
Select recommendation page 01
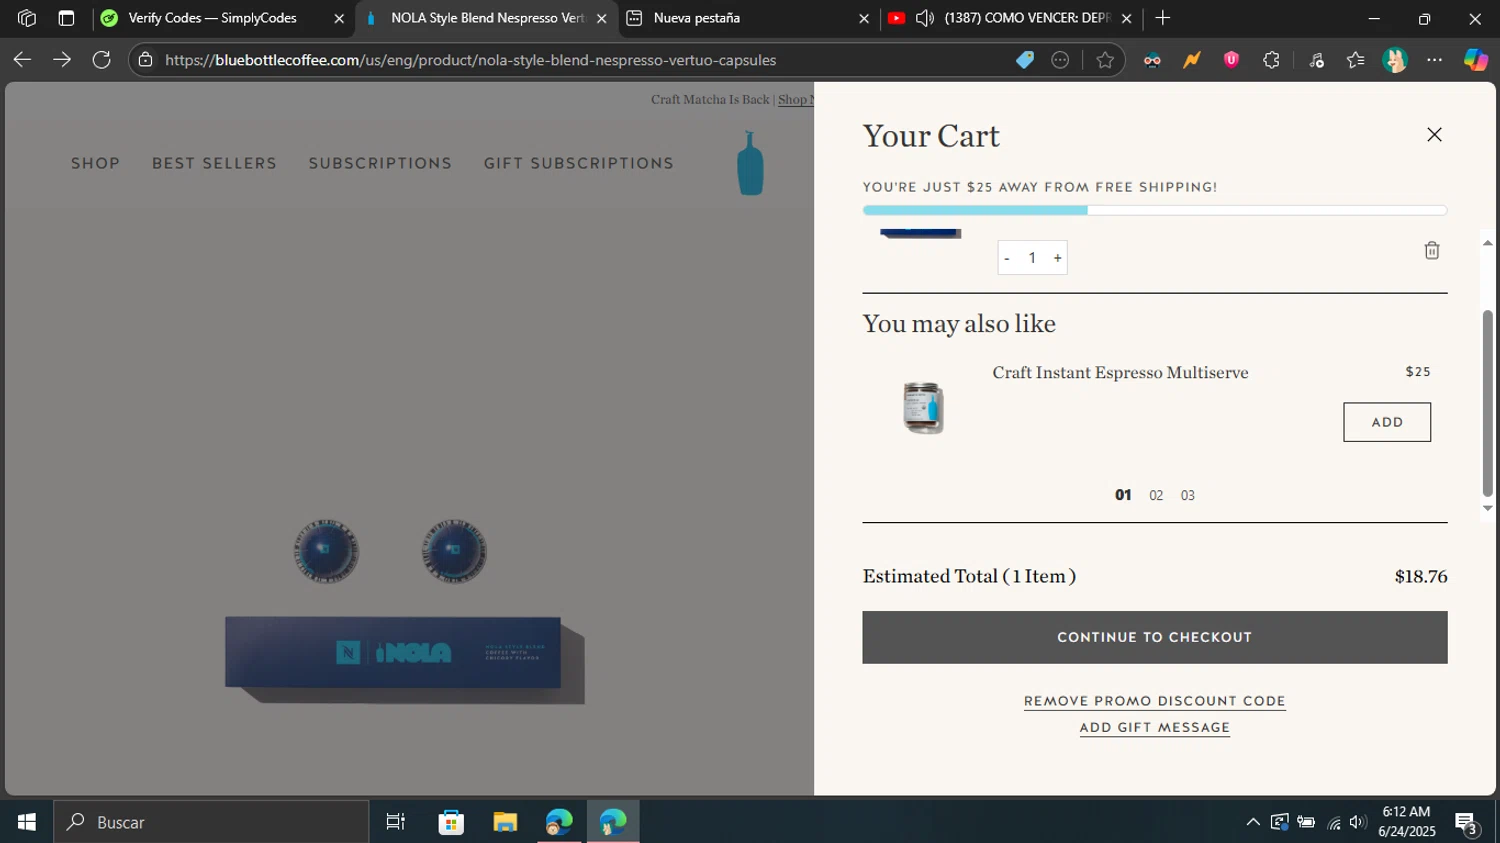(1123, 495)
